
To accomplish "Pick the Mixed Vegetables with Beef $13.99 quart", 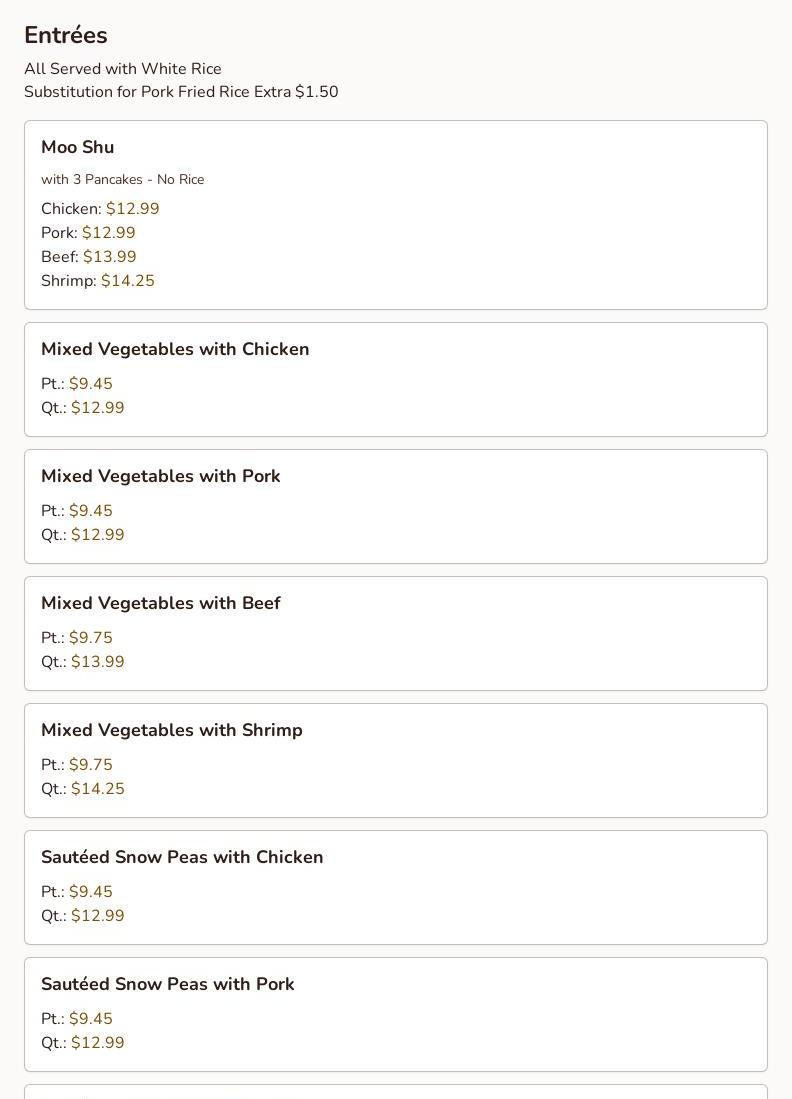I will 97,662.
